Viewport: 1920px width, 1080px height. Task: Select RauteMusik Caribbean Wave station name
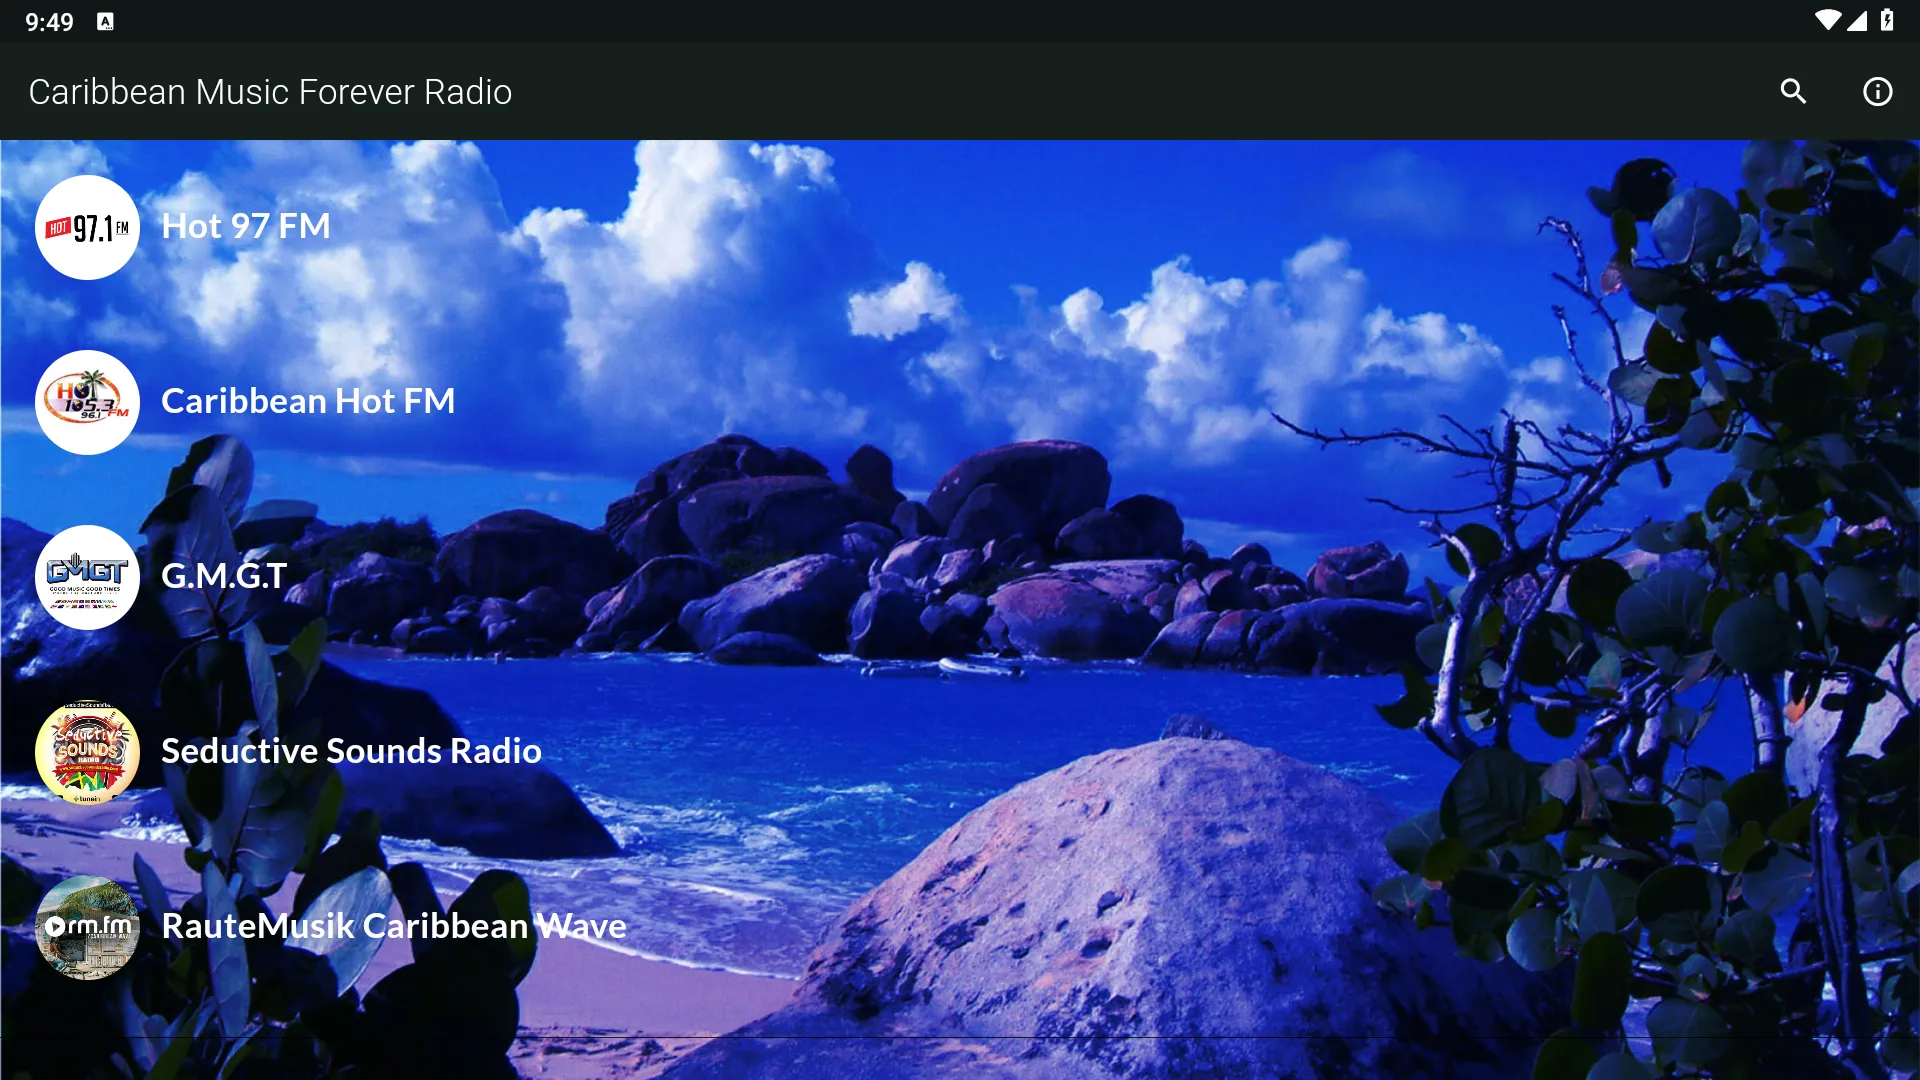pyautogui.click(x=394, y=926)
